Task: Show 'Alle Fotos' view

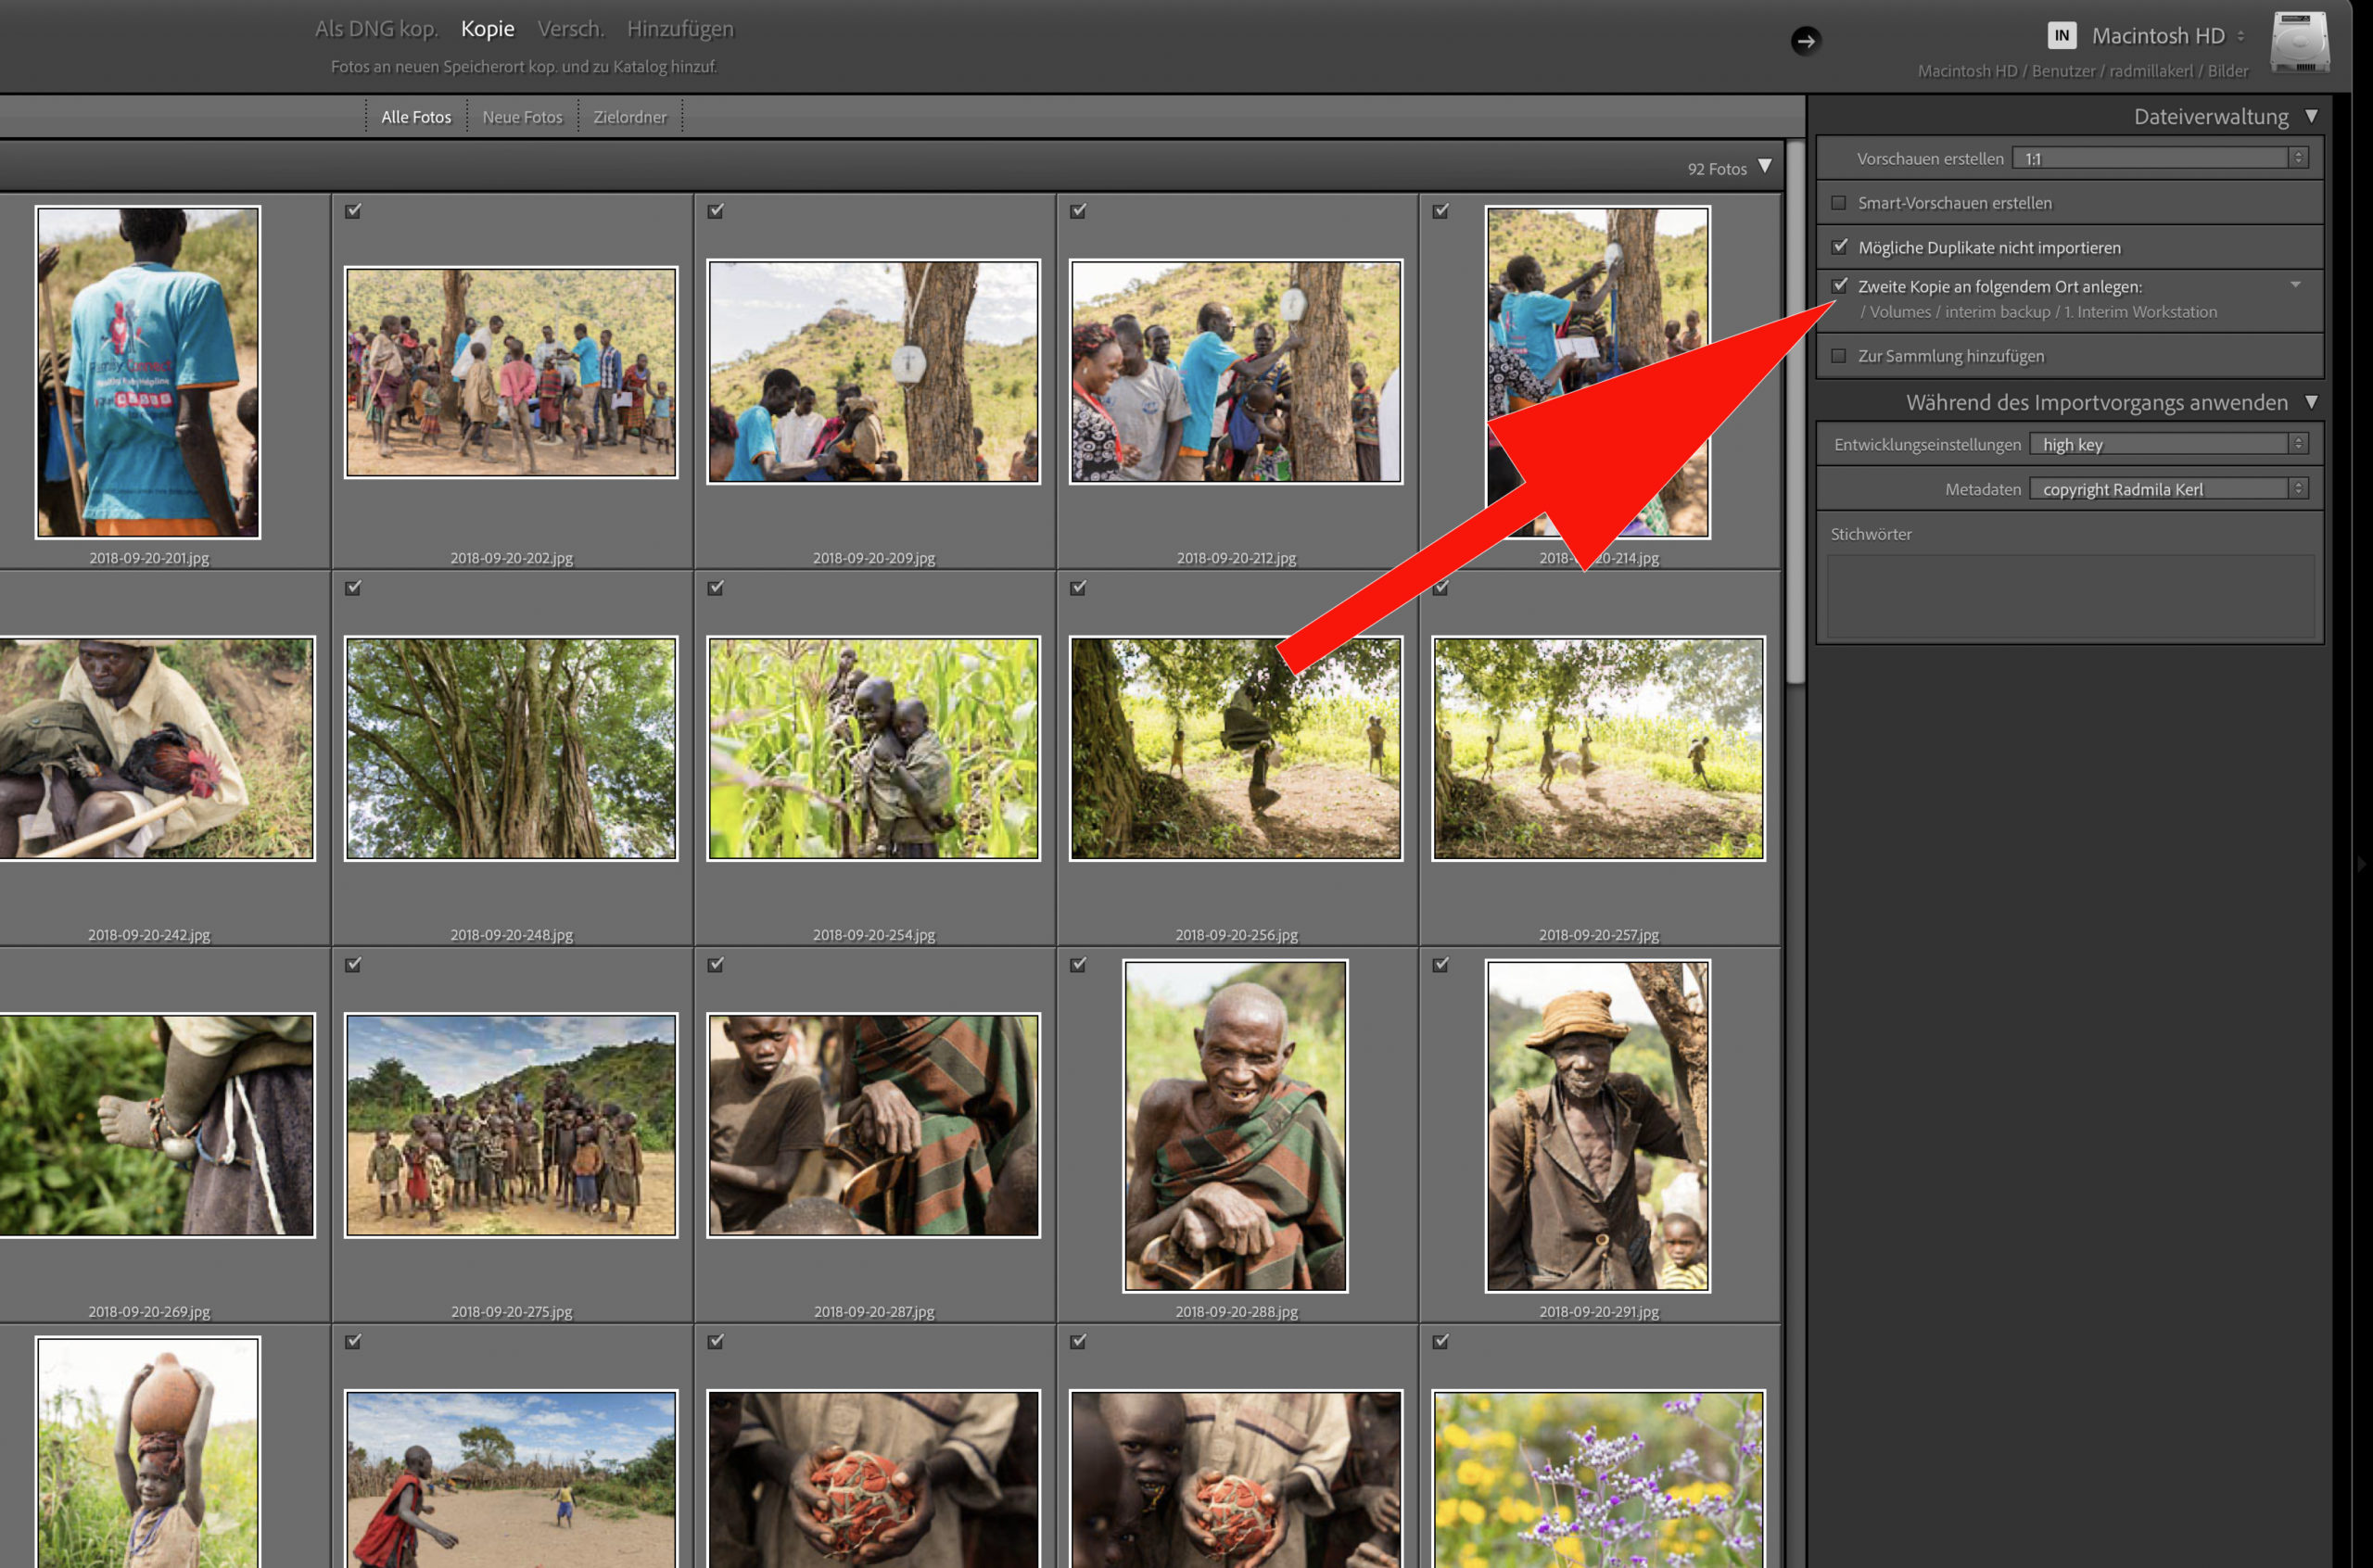Action: (x=416, y=117)
